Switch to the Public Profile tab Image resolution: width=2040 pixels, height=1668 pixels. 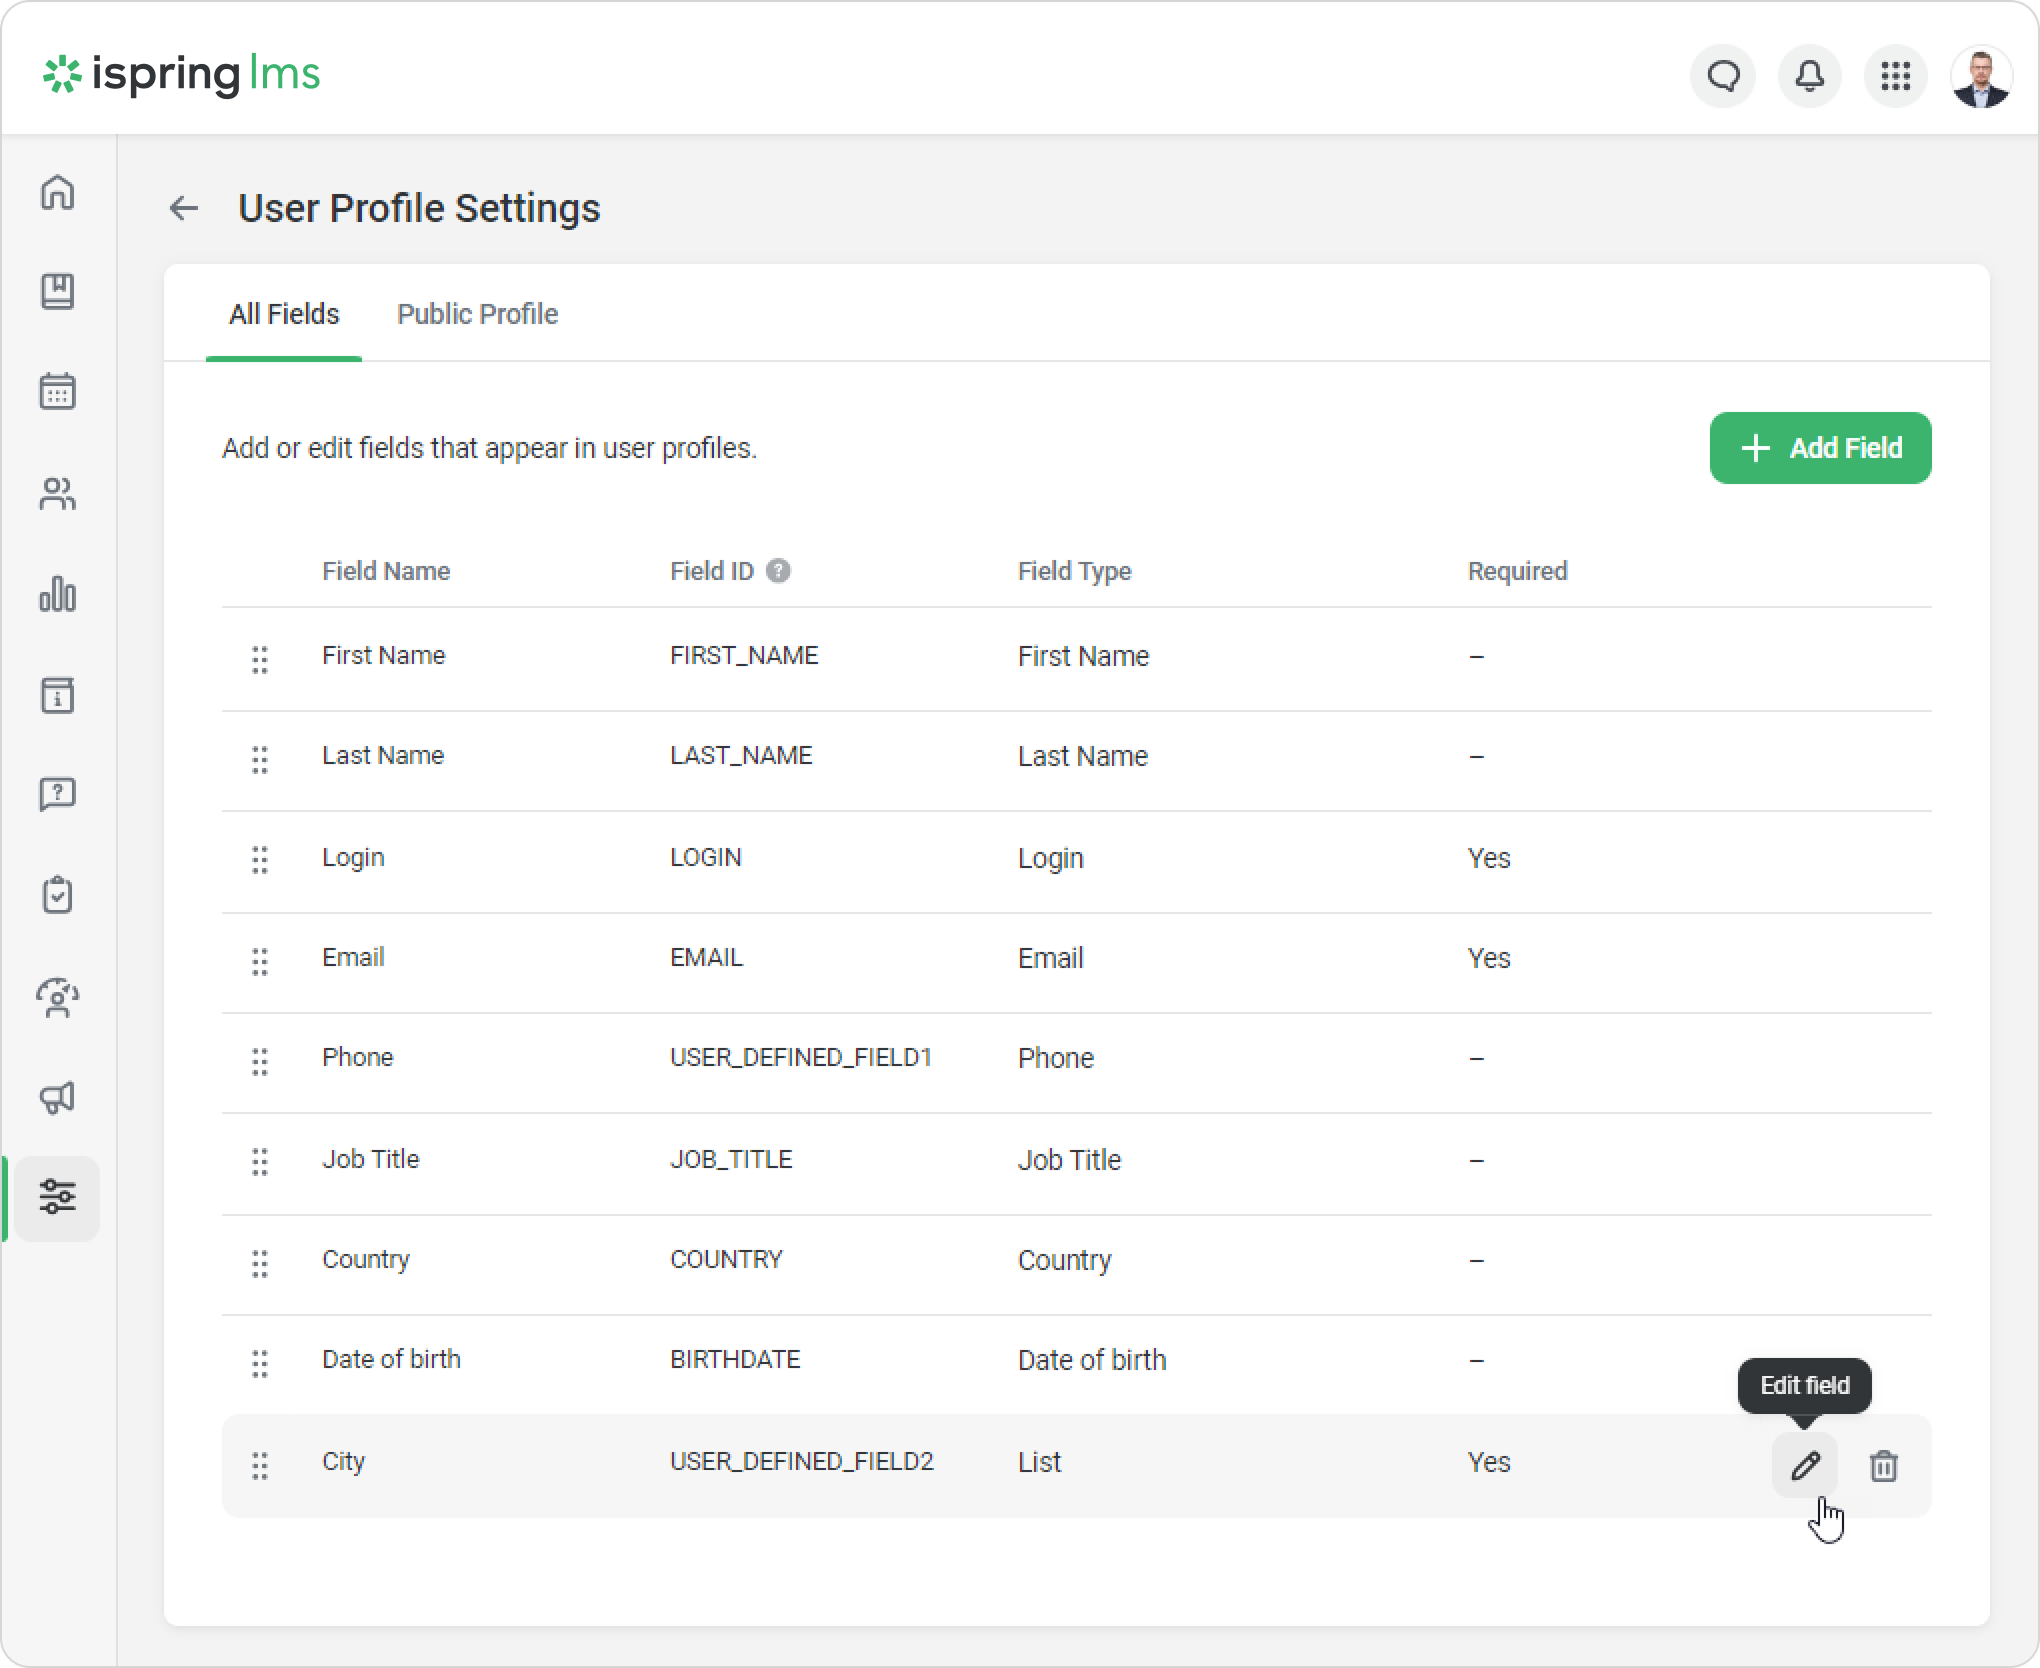[477, 314]
